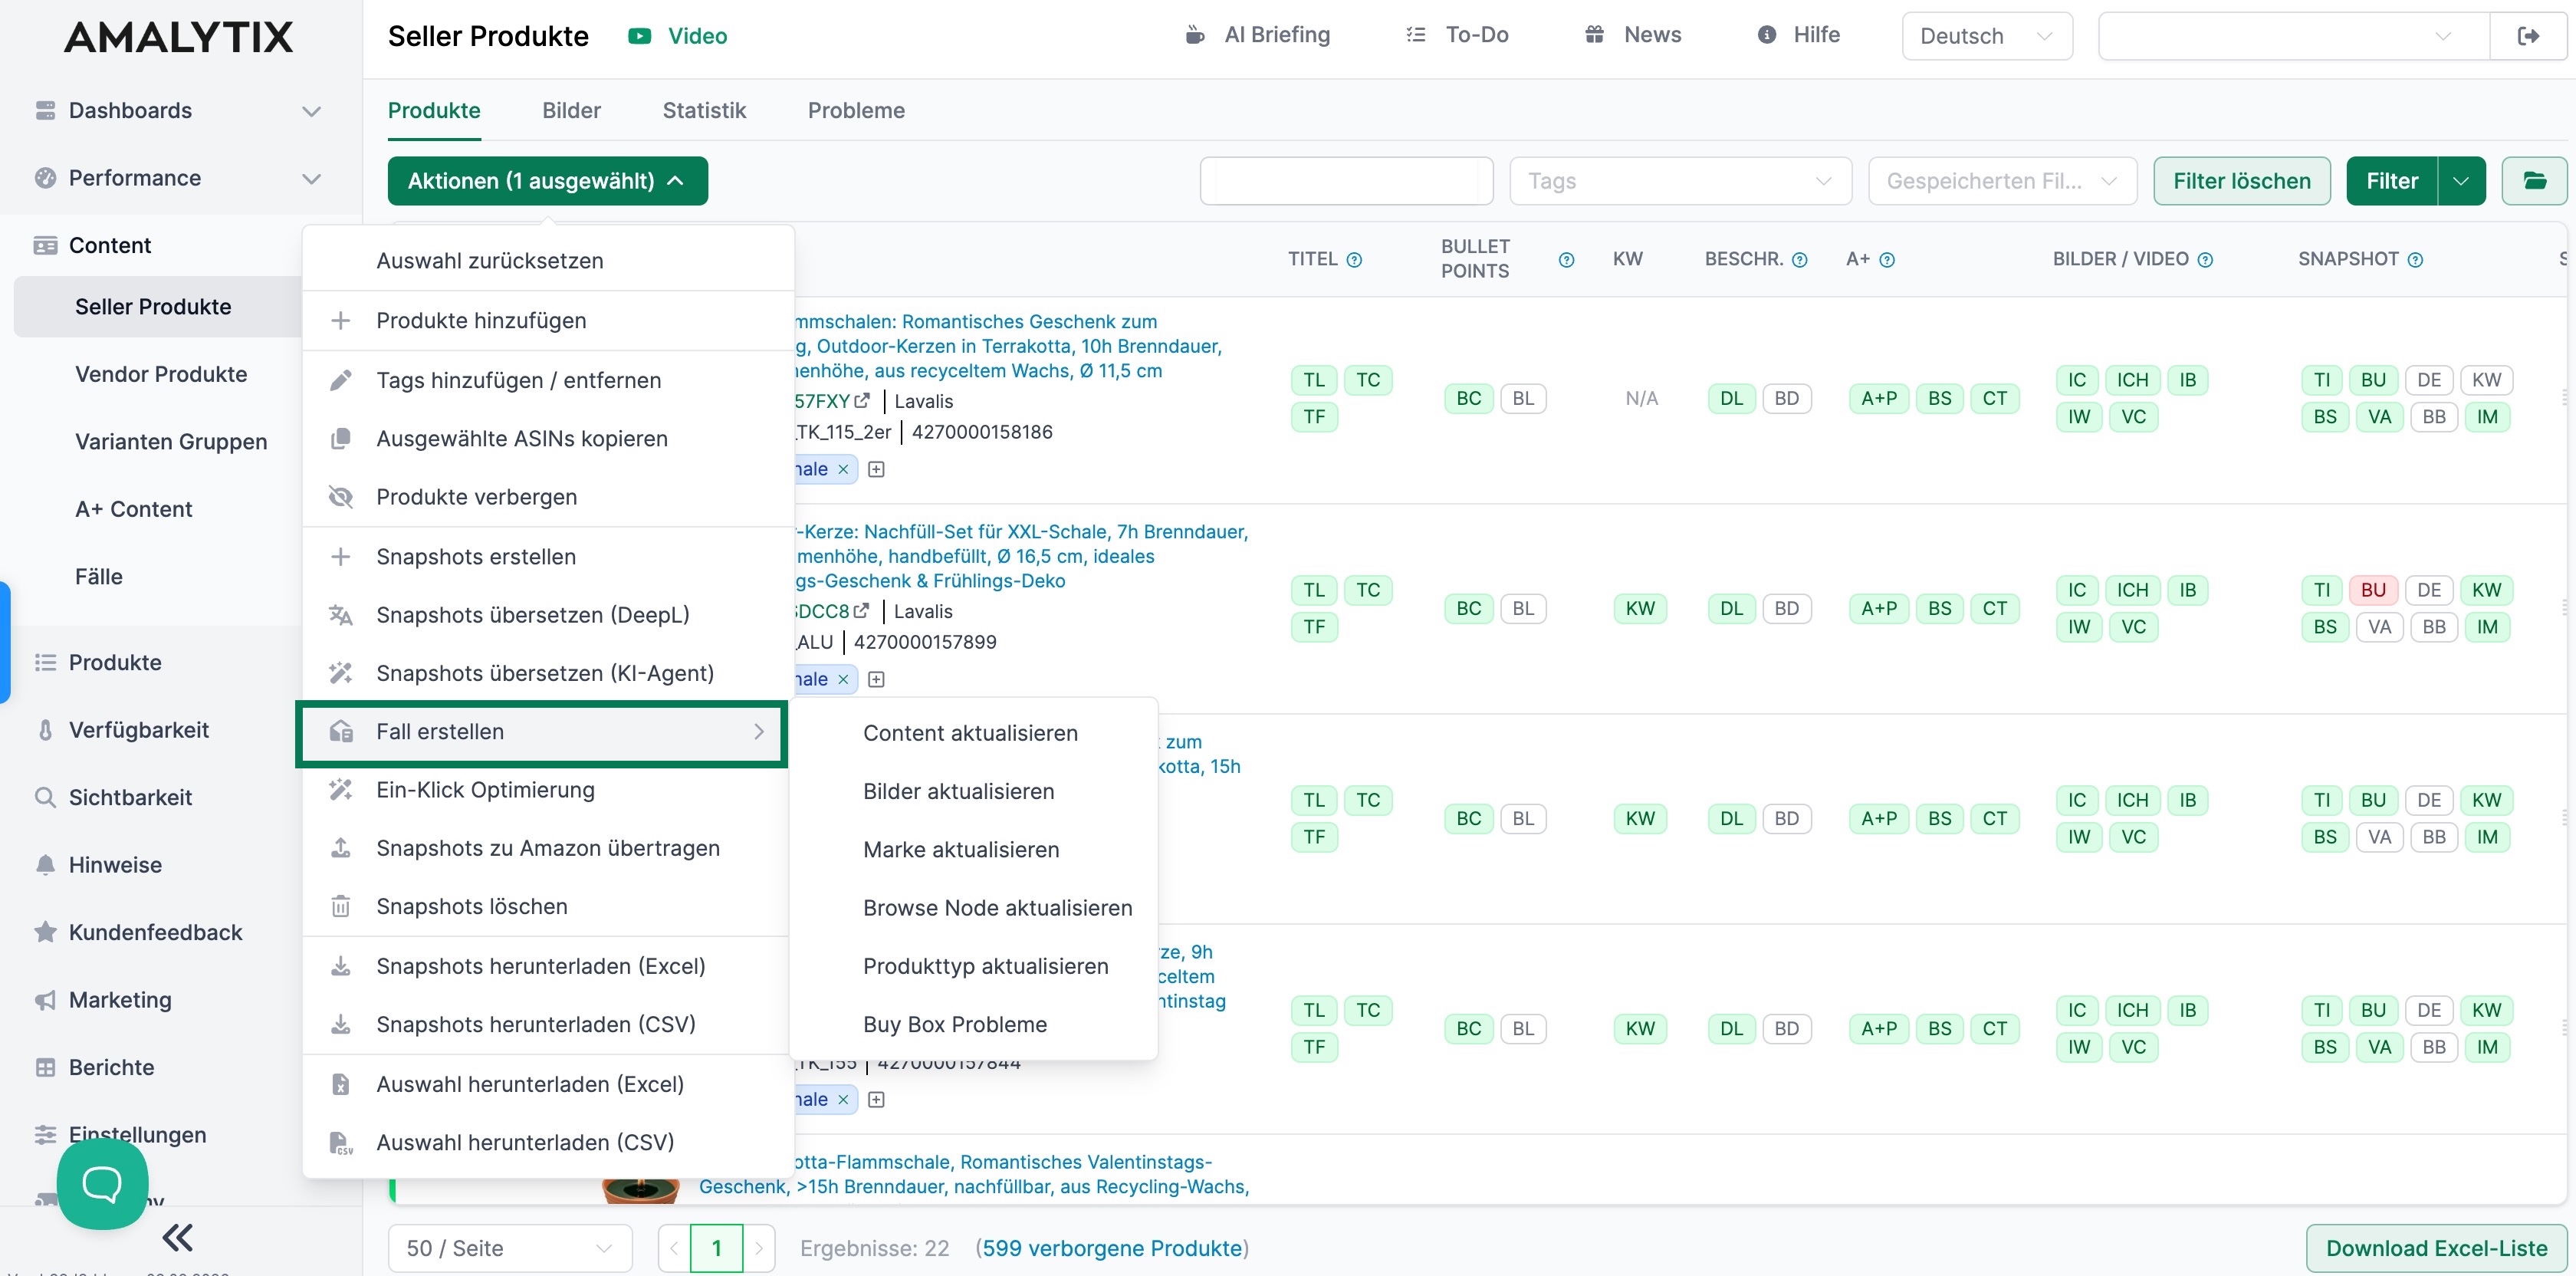Choose Buy Box Probleme in submenu

954,1024
